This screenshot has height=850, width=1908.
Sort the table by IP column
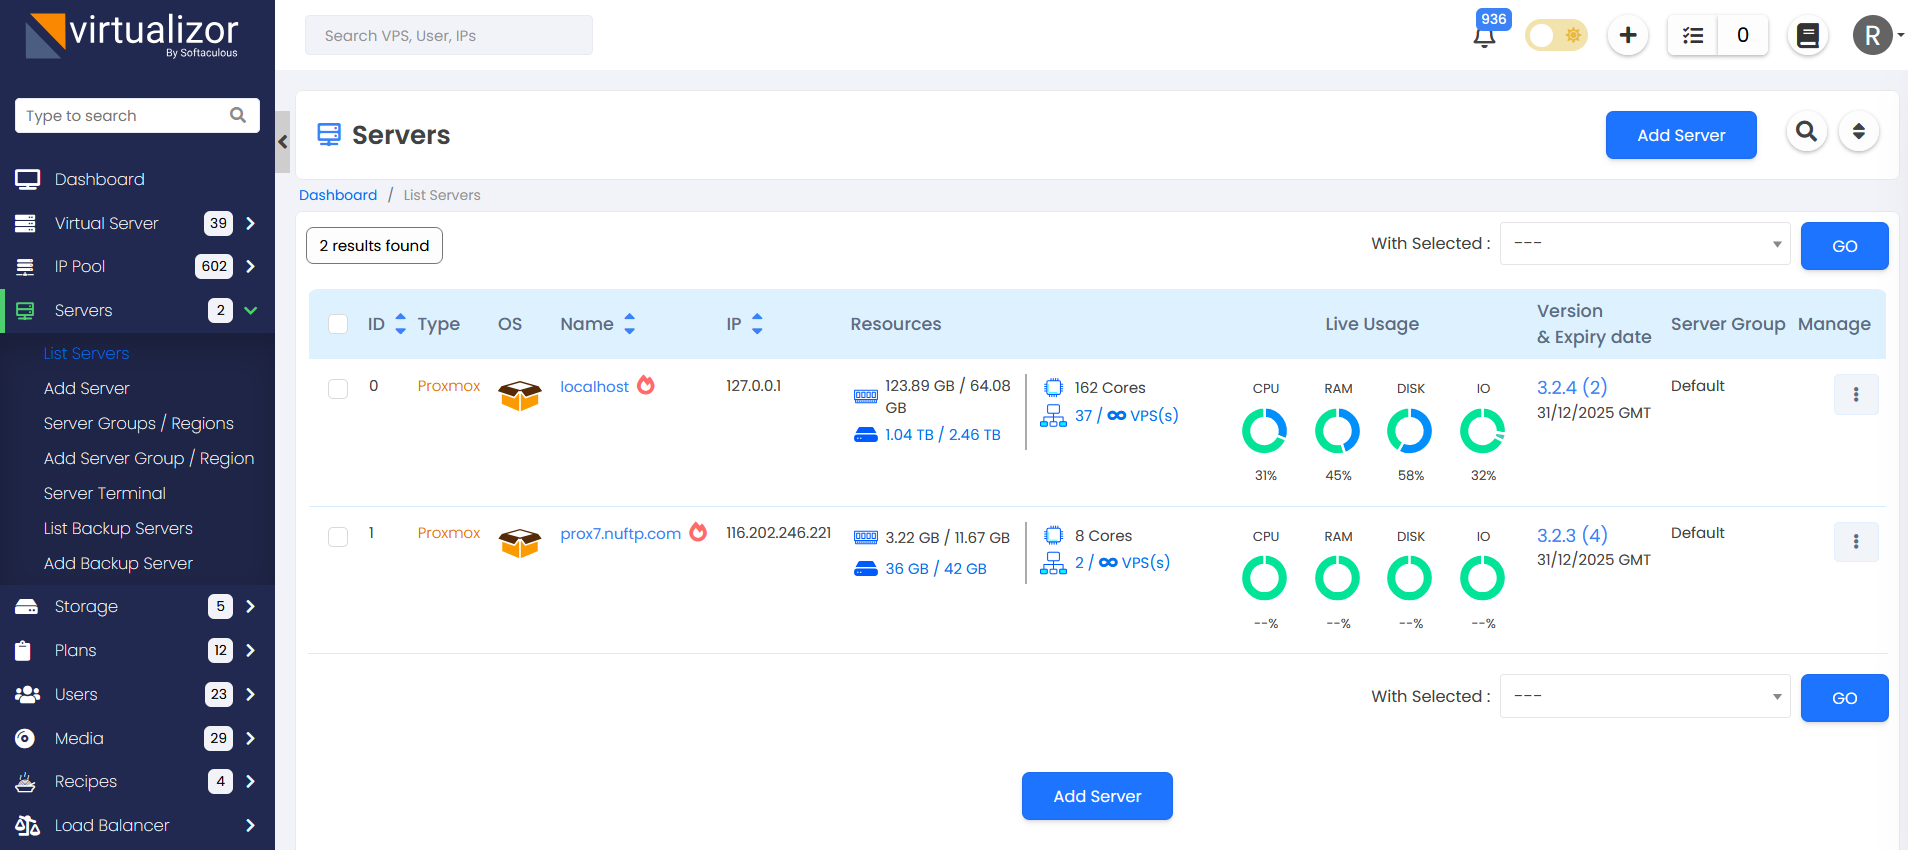(757, 324)
